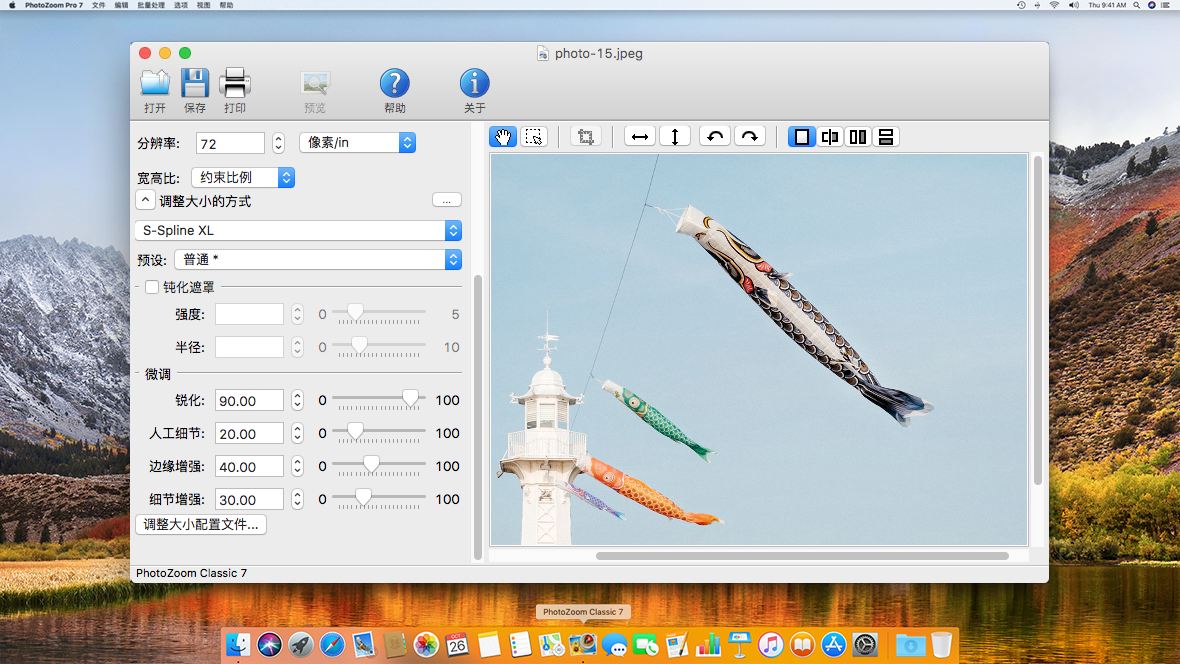Open the 预设 preset dropdown showing 普通

pos(318,259)
